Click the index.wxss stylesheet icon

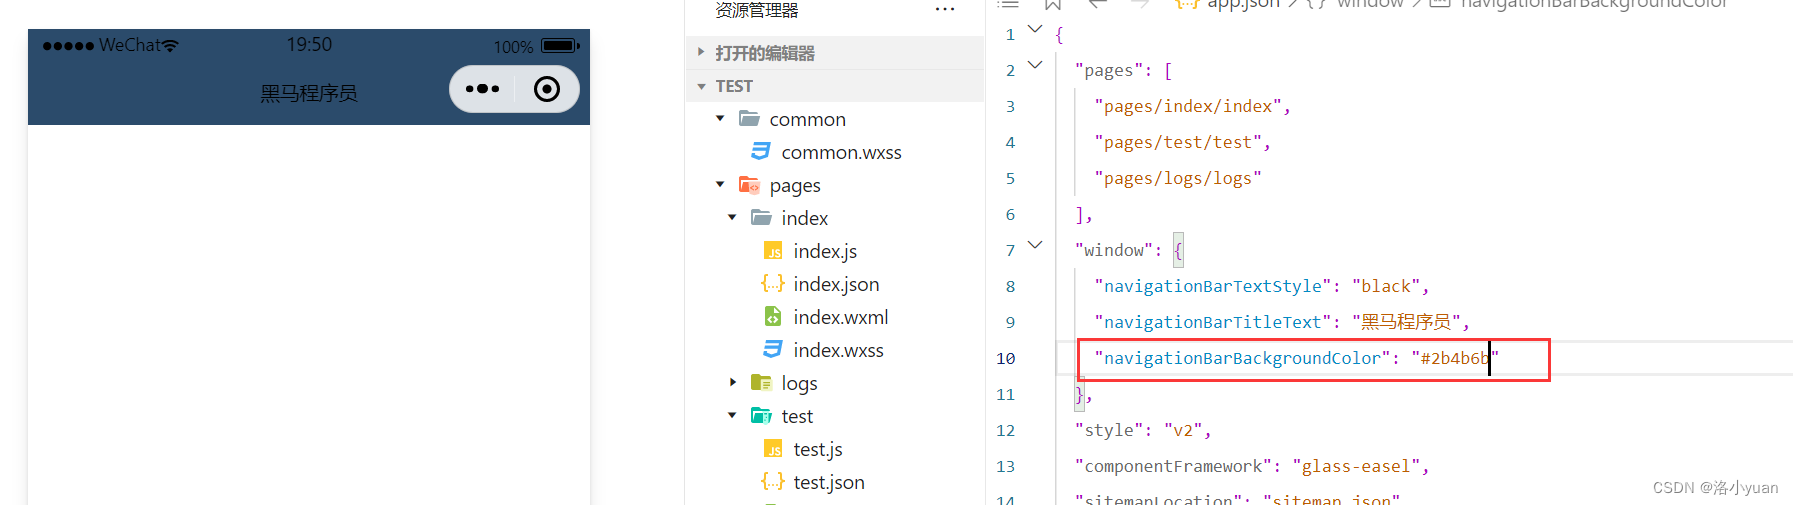click(x=773, y=350)
